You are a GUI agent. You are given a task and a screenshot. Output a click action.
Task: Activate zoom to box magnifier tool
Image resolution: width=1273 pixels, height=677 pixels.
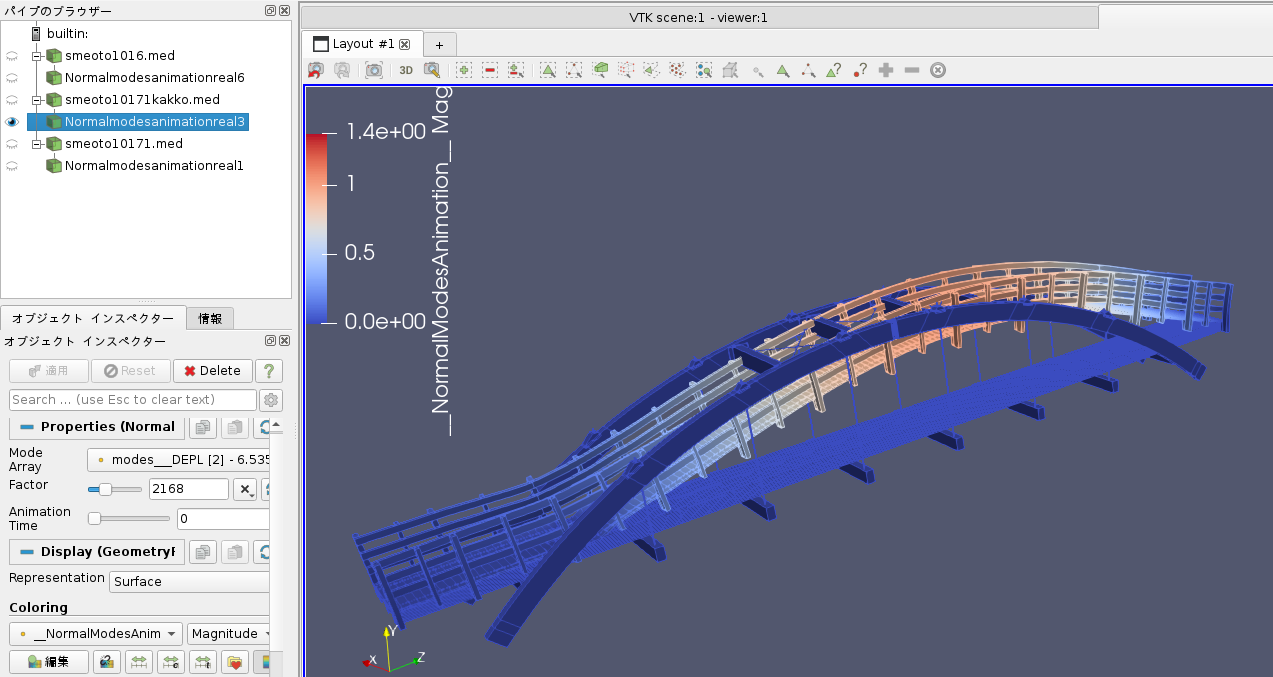coord(432,70)
